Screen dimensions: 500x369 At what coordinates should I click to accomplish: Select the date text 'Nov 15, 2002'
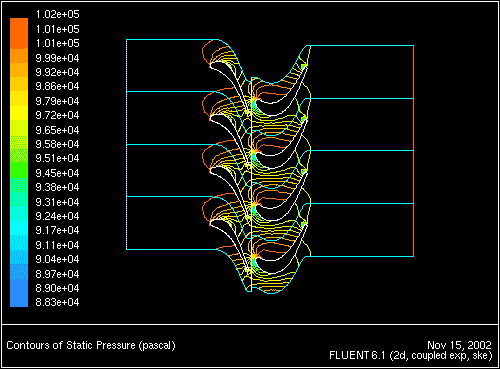(x=459, y=345)
